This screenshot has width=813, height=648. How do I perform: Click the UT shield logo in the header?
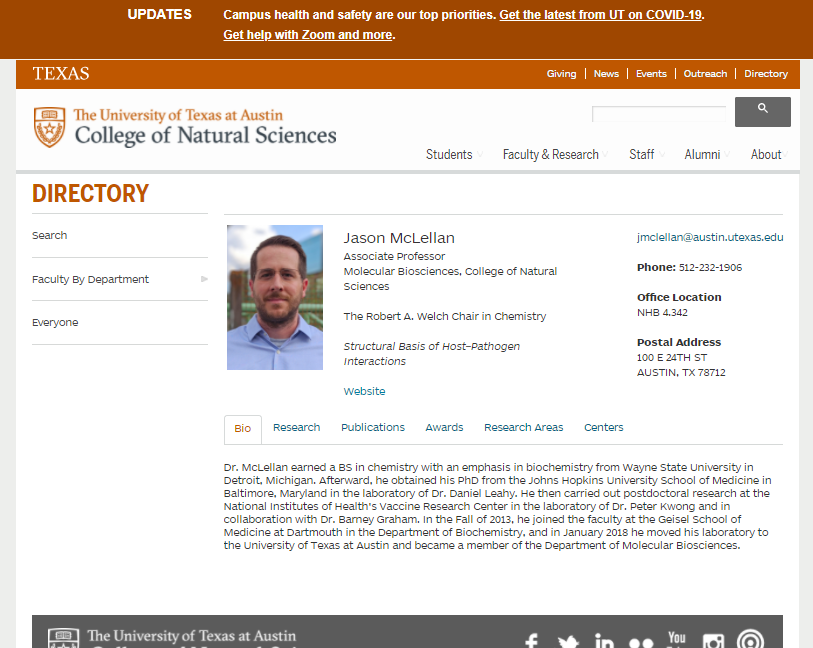tap(49, 127)
